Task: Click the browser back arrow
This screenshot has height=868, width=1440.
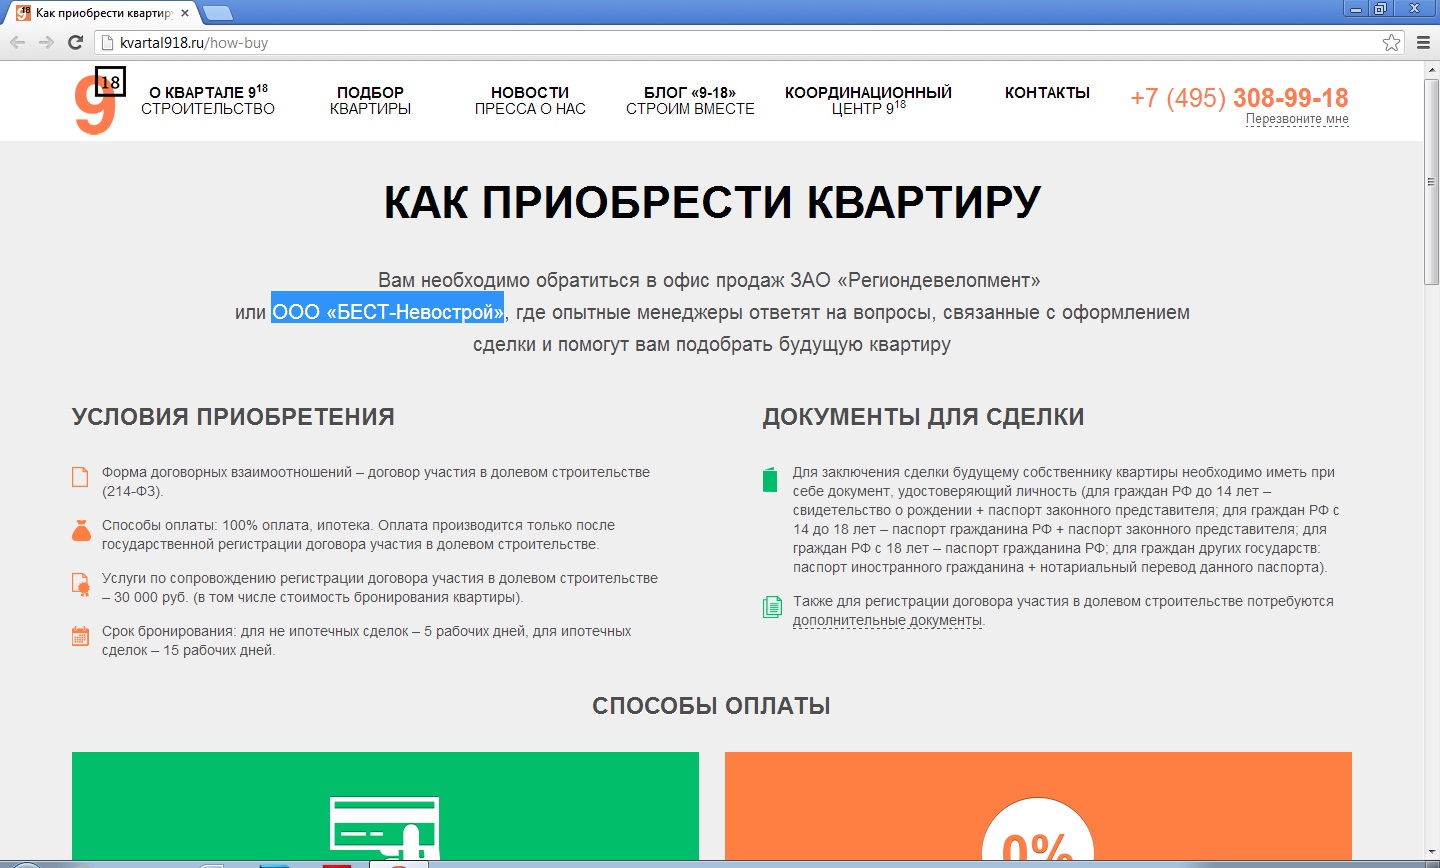Action: coord(17,42)
